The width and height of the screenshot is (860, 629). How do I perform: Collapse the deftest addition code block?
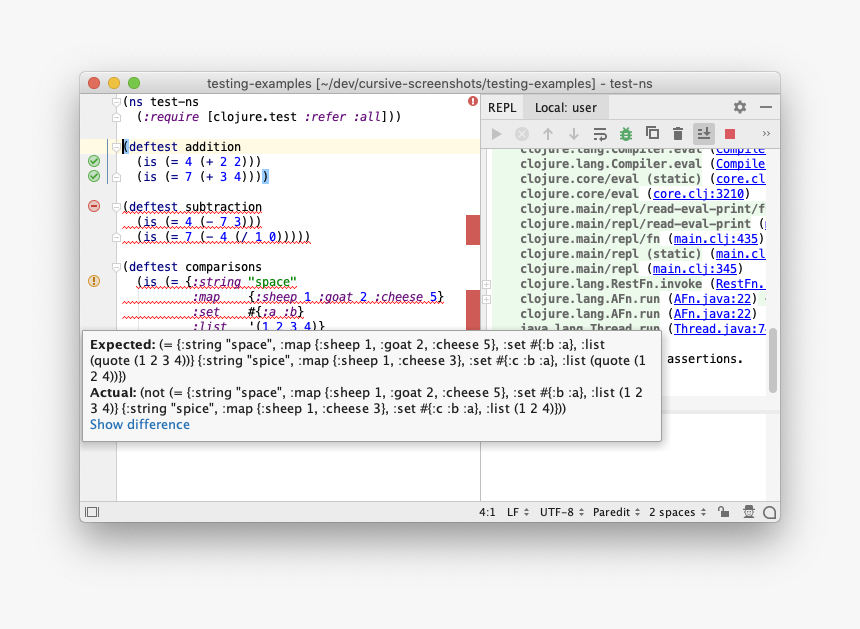(116, 147)
